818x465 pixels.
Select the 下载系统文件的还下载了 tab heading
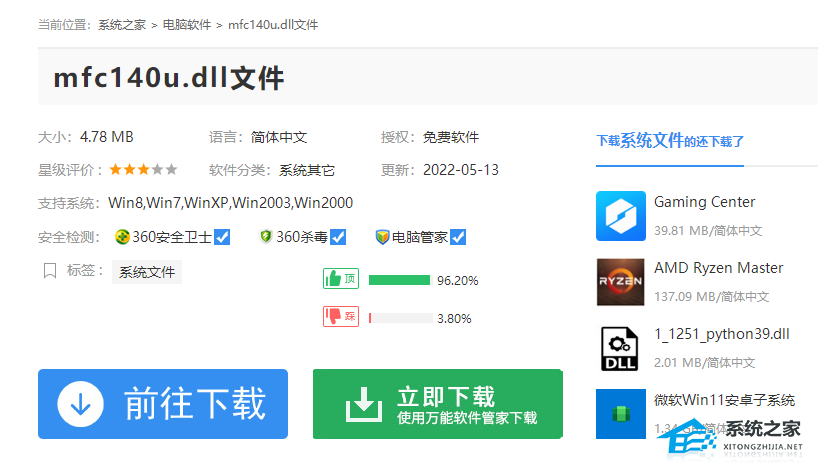pyautogui.click(x=670, y=141)
